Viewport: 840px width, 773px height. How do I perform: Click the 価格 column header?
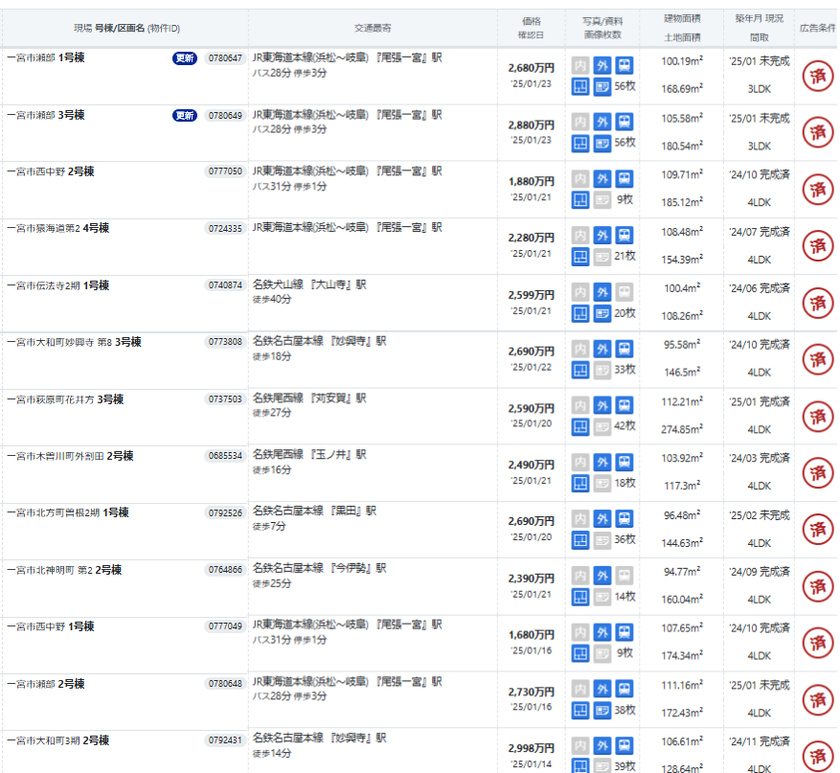pyautogui.click(x=531, y=21)
